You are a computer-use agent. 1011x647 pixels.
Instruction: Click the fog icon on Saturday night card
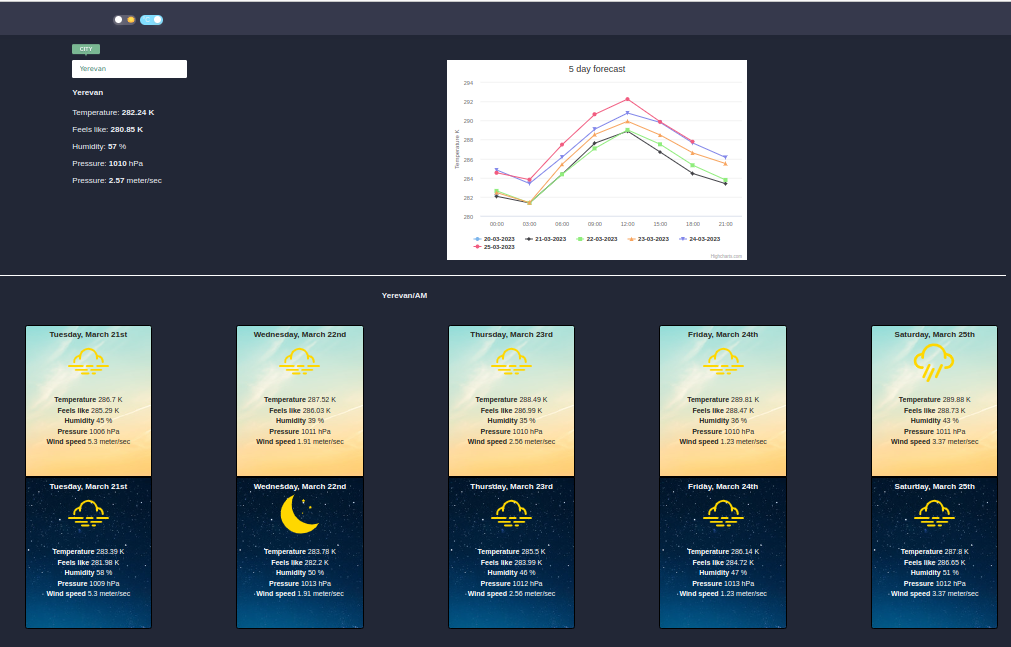[x=933, y=512]
